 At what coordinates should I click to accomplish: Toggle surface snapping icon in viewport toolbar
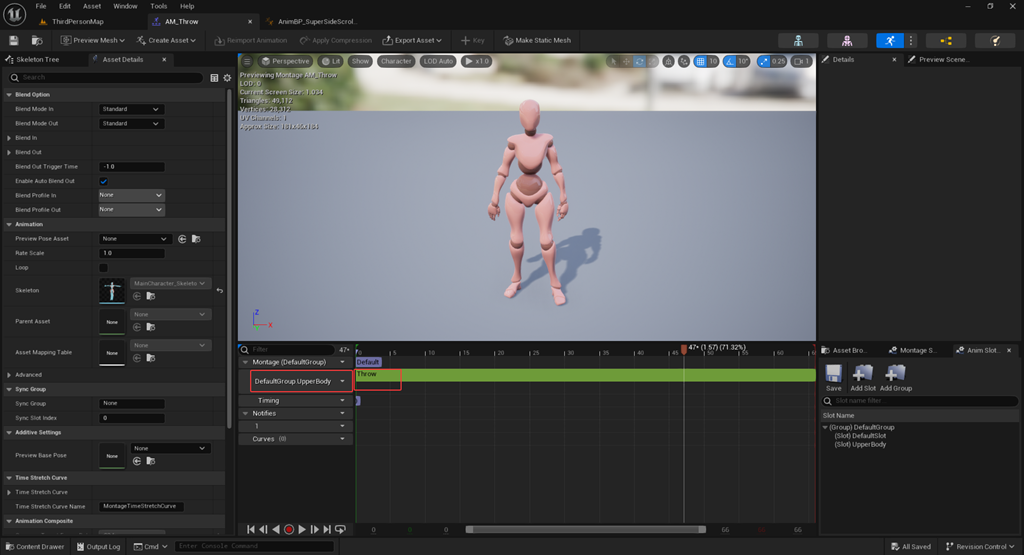pyautogui.click(x=684, y=61)
